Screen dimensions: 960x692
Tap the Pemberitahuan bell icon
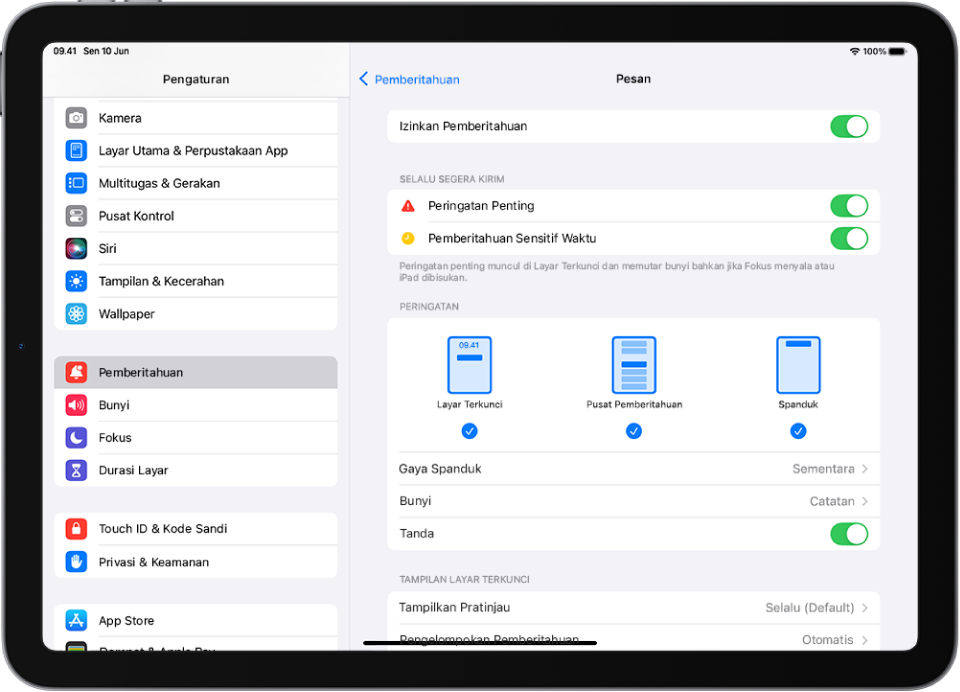coord(76,372)
